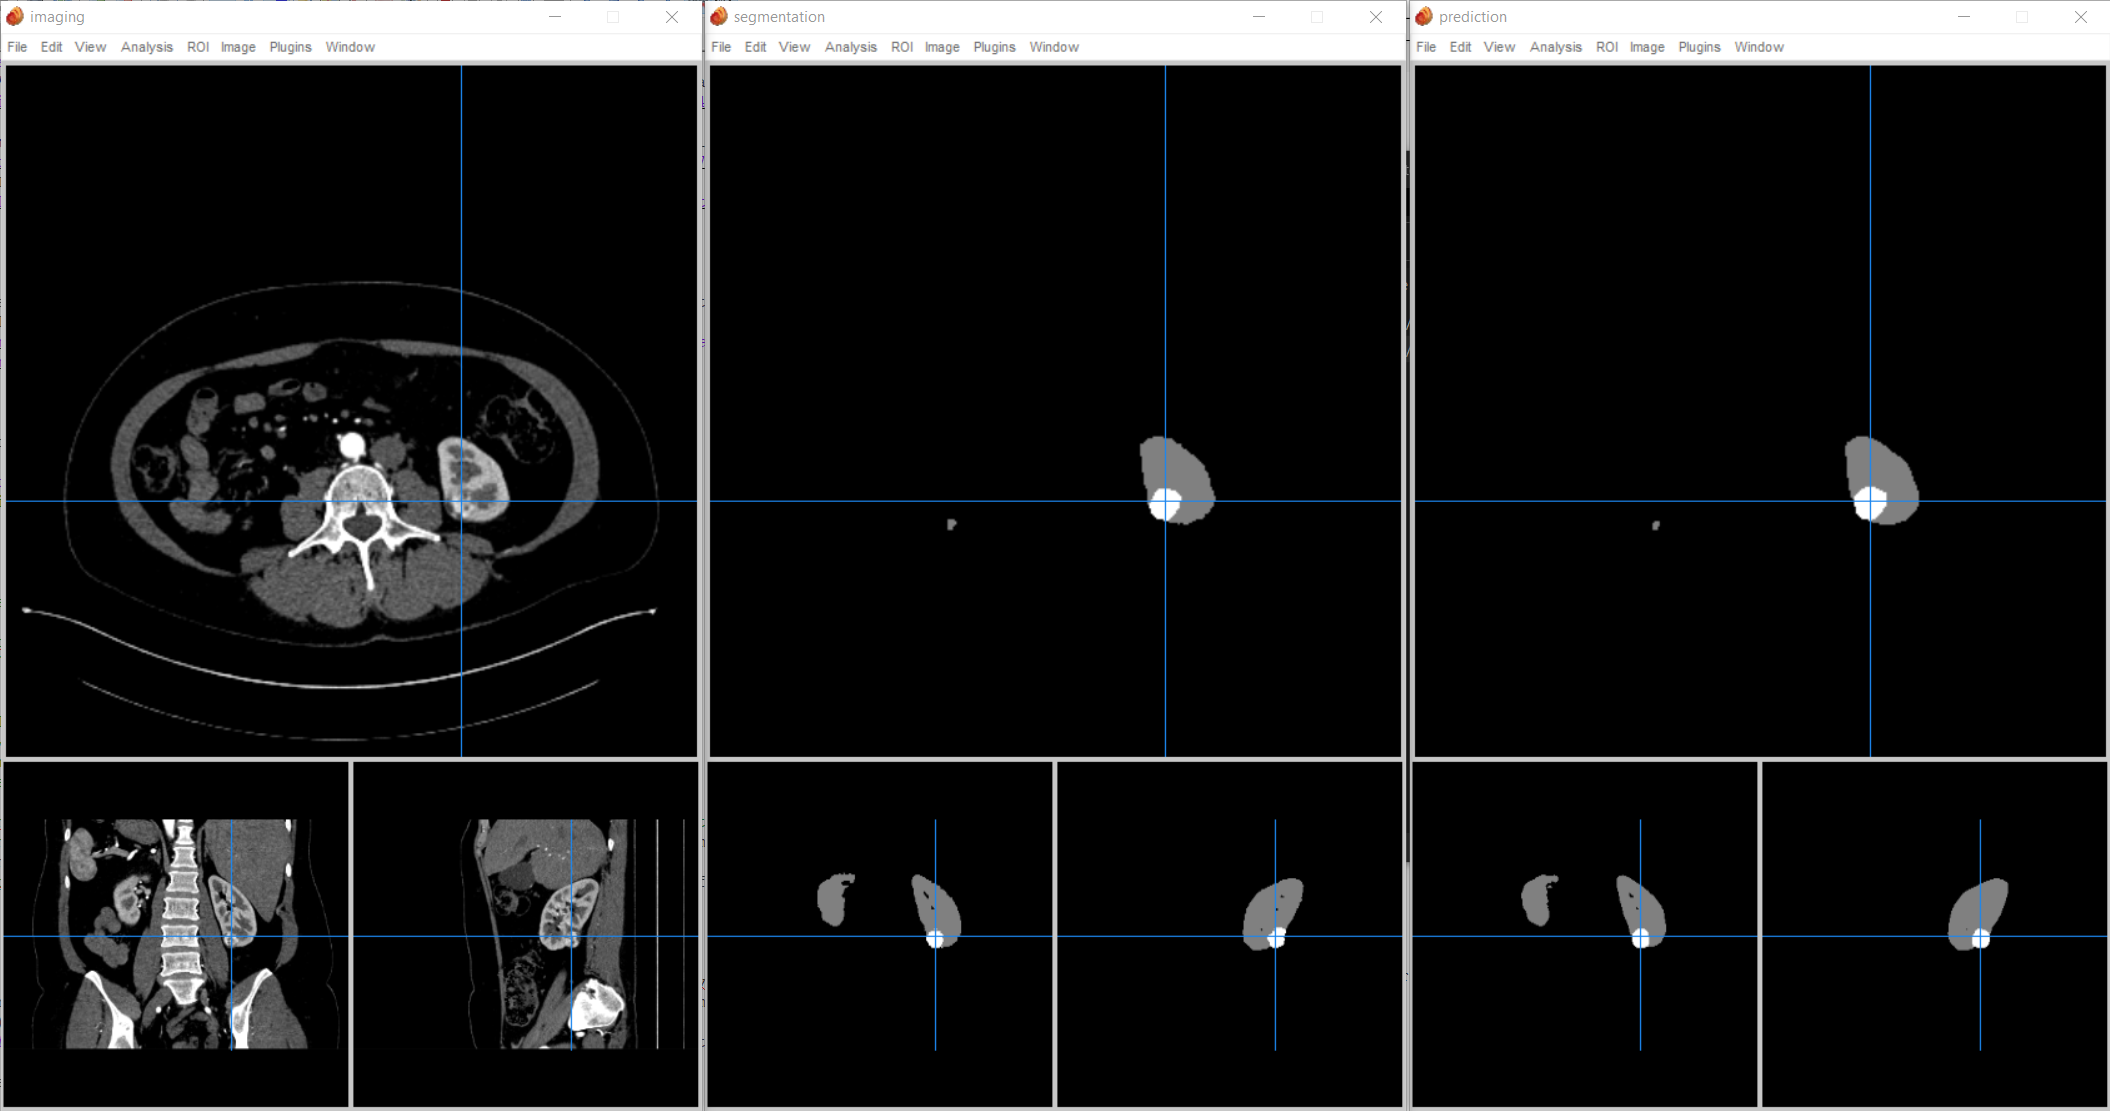Click the app icon in prediction title bar
Viewport: 2110px width, 1111px height.
coord(1424,16)
